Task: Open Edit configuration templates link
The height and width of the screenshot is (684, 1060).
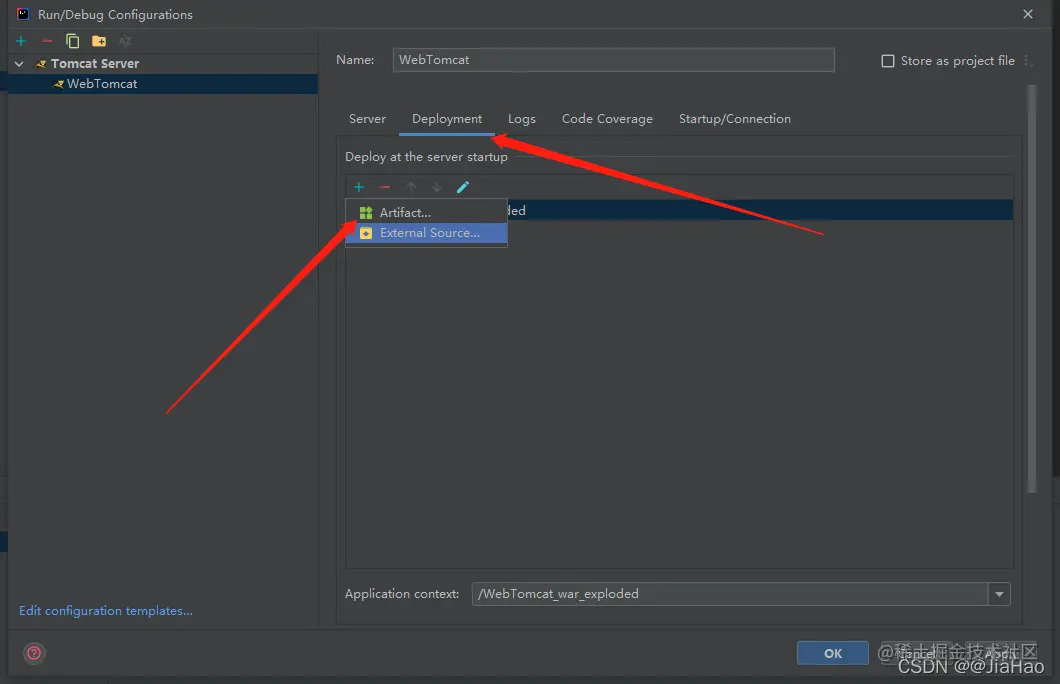Action: 105,611
